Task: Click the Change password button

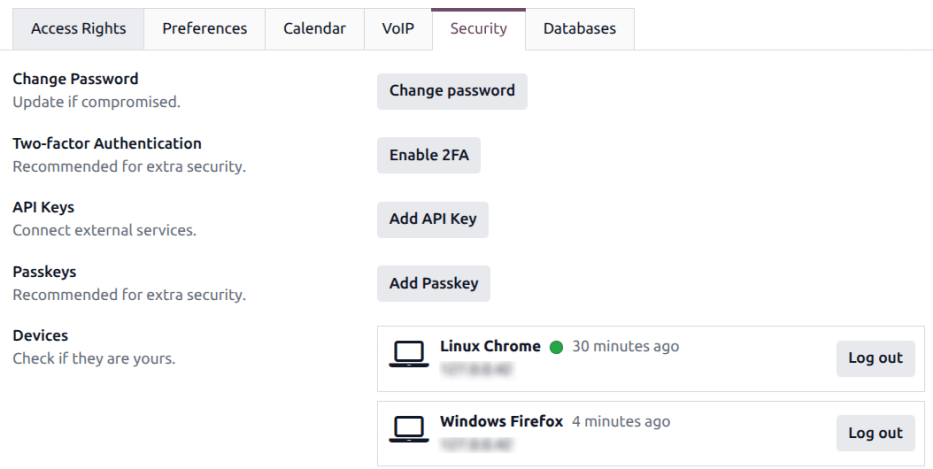Action: coord(452,91)
